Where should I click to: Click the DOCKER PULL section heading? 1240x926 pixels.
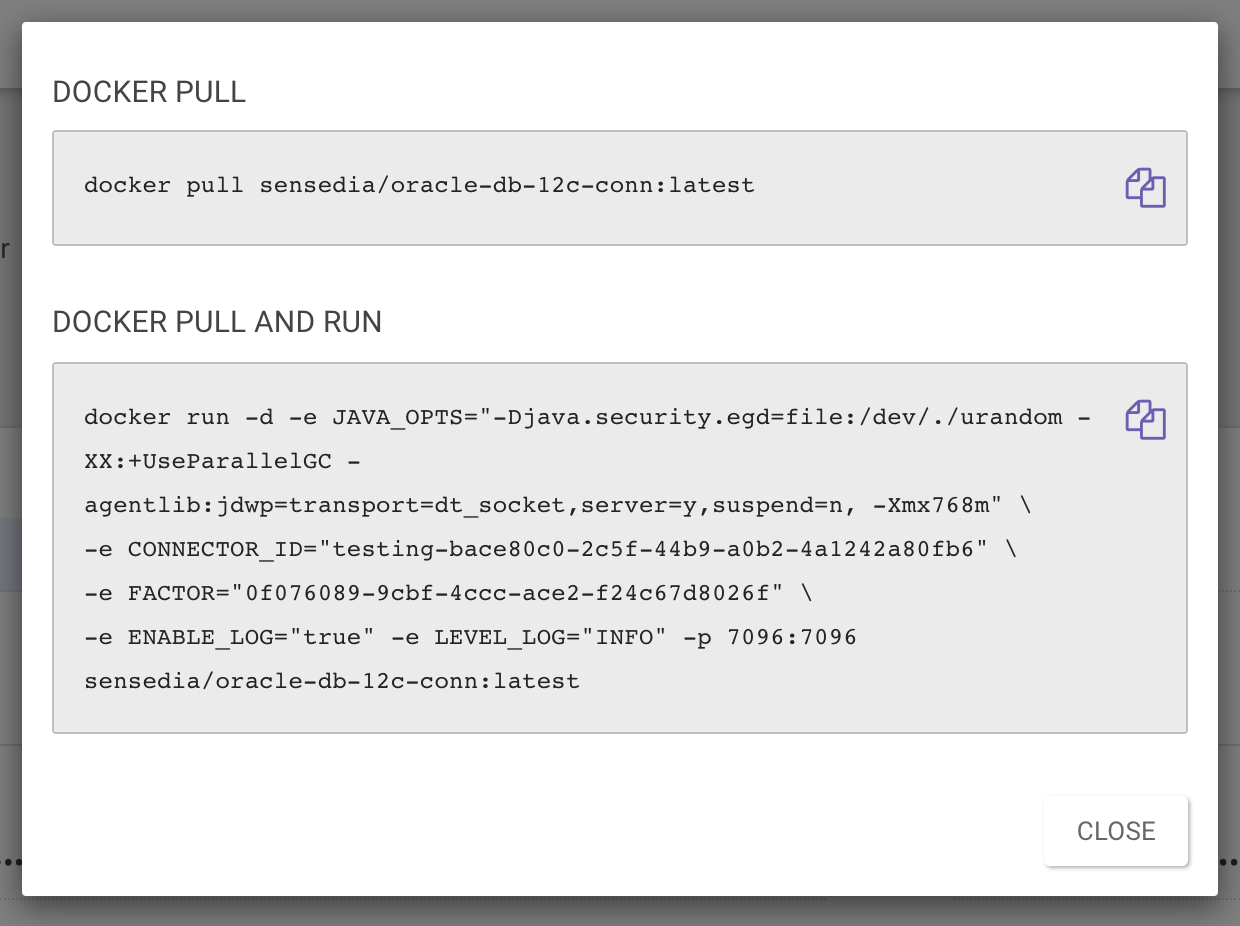[148, 91]
